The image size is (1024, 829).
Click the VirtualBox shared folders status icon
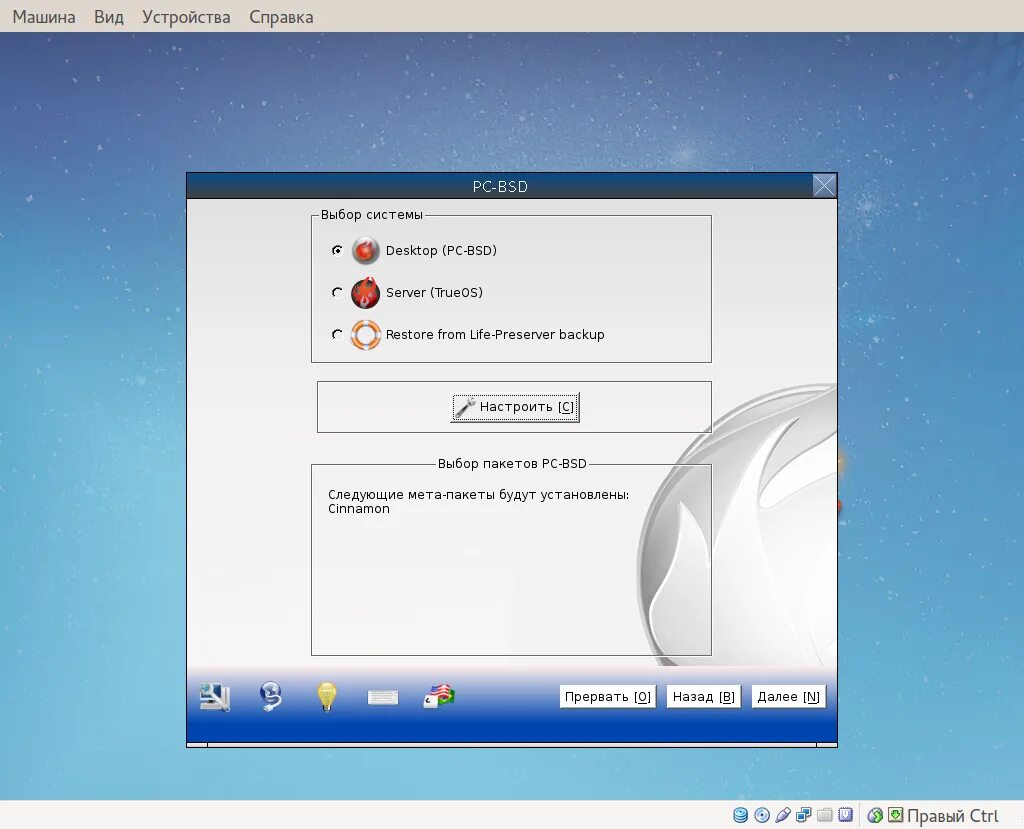pyautogui.click(x=824, y=815)
